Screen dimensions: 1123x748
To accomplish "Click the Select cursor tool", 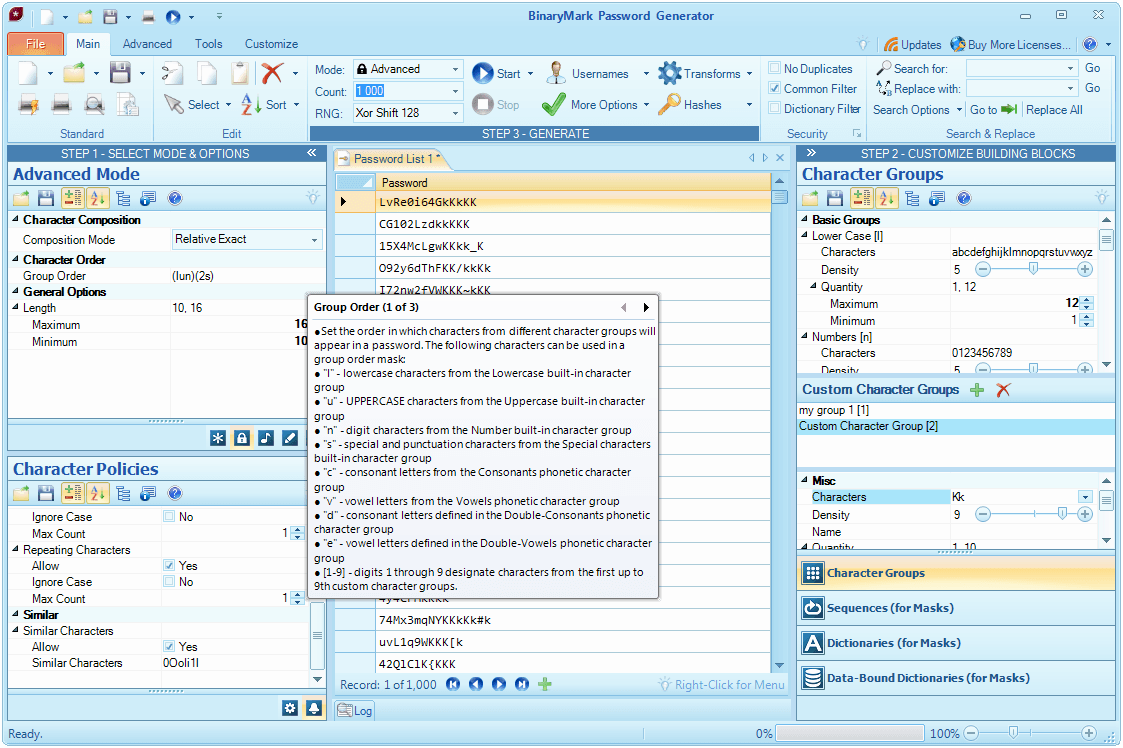I will pyautogui.click(x=191, y=105).
